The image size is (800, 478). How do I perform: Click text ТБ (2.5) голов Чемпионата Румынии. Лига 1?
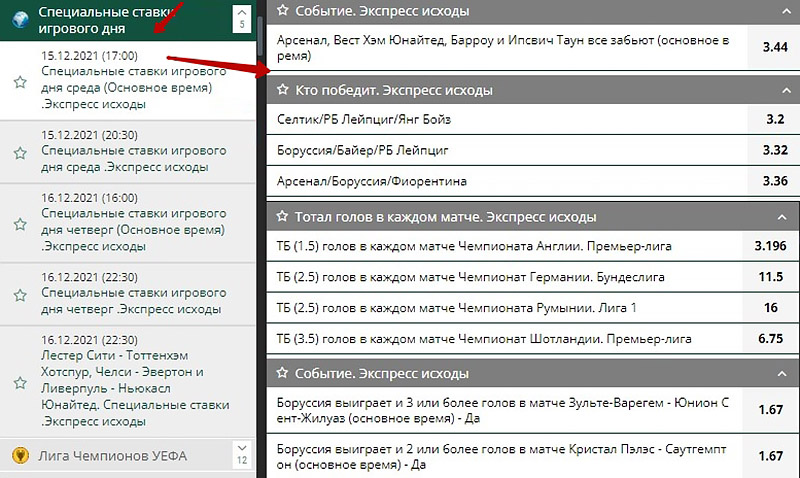(x=457, y=308)
